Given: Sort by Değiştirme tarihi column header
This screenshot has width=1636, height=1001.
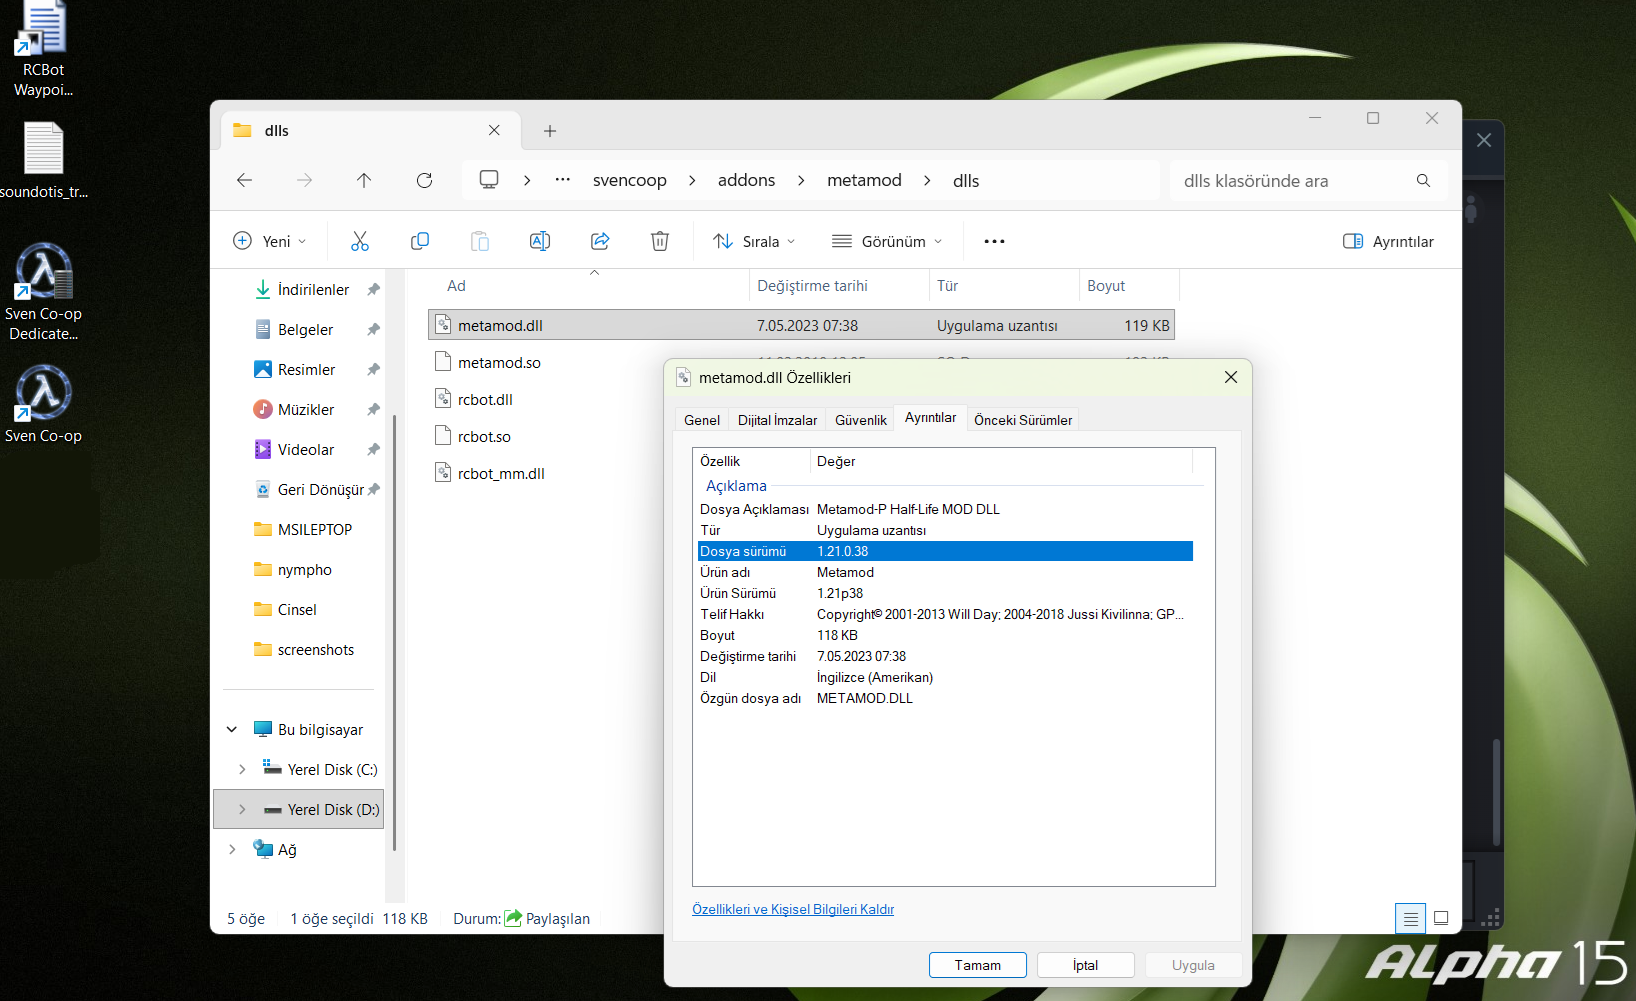Looking at the screenshot, I should 839,286.
